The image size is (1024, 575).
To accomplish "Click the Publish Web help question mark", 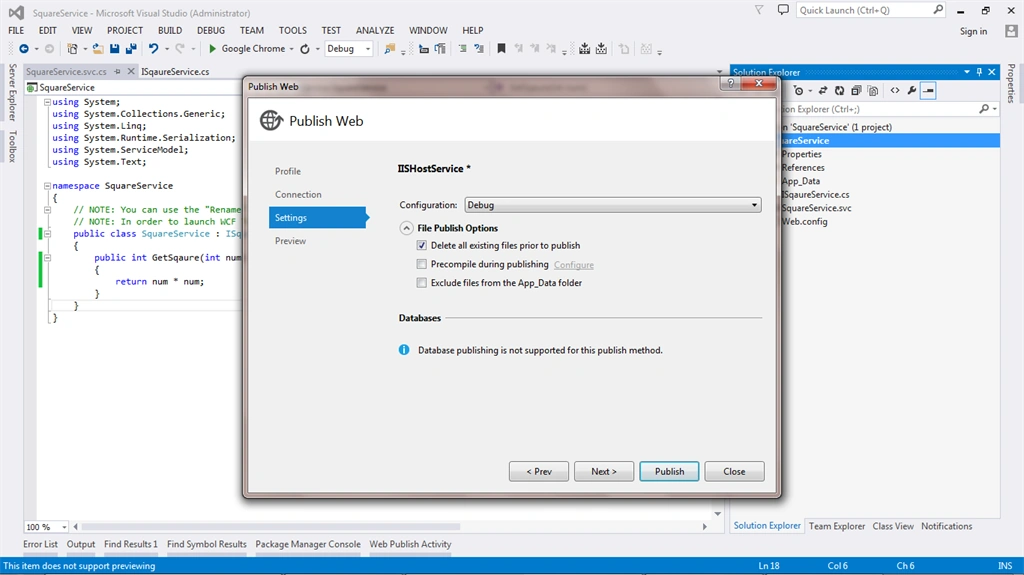I will (x=731, y=84).
